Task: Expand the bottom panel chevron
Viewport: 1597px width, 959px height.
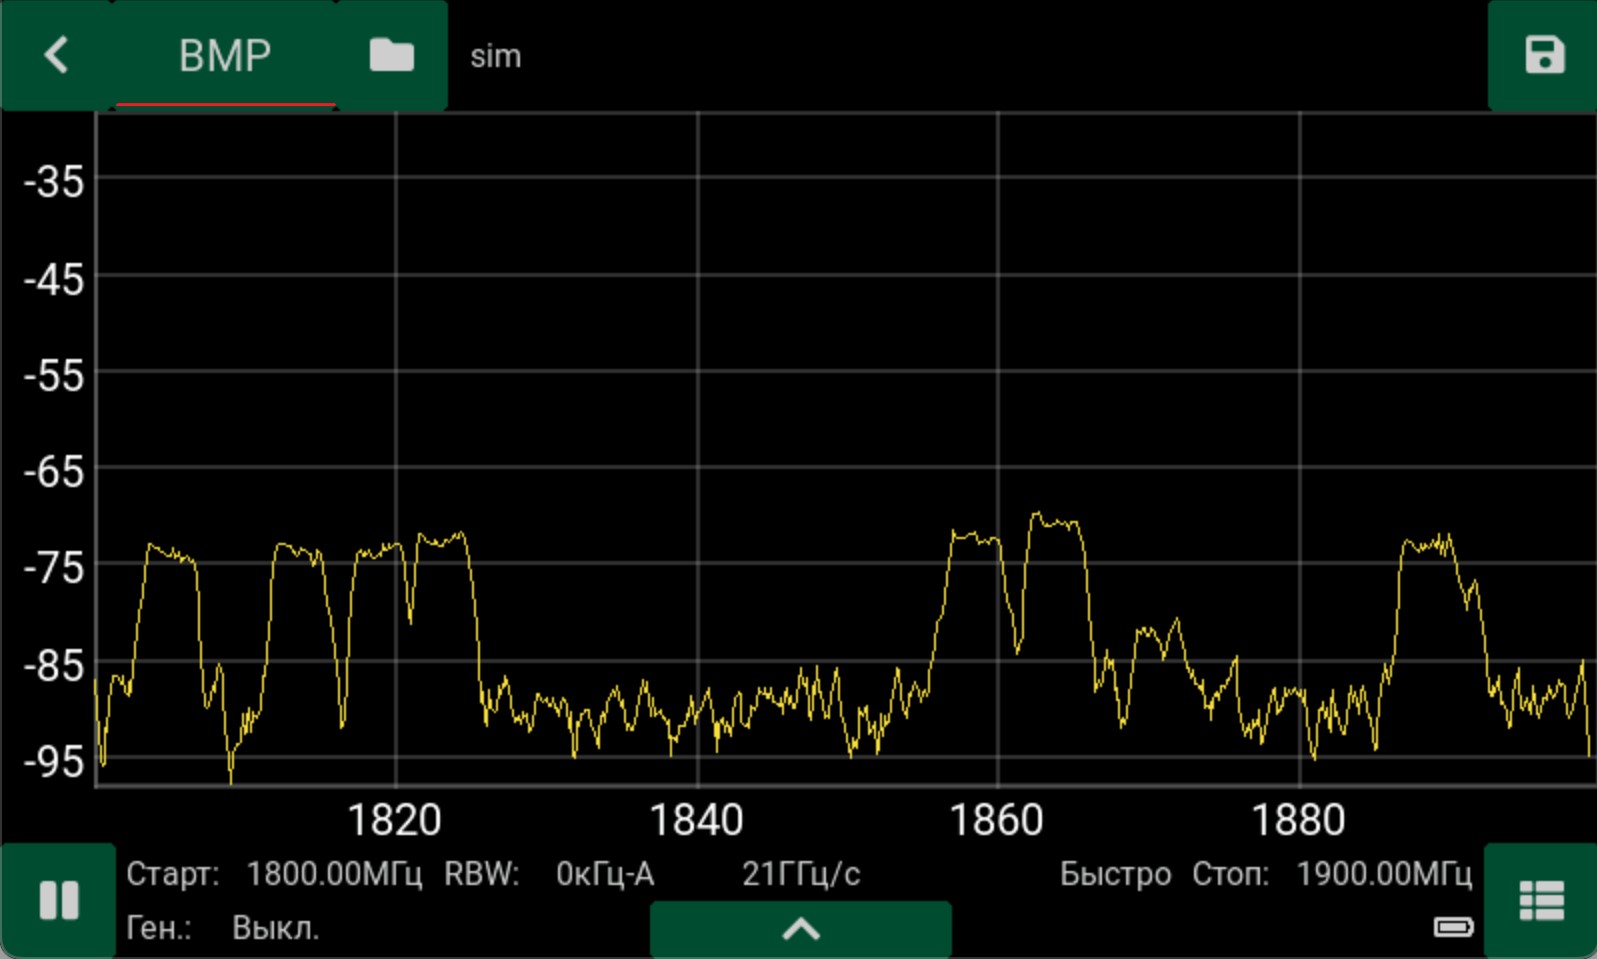Action: pyautogui.click(x=801, y=930)
